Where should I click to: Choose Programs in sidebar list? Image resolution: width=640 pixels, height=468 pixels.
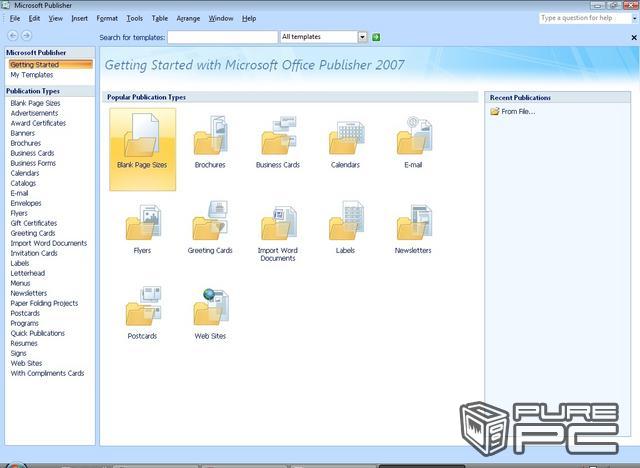[x=24, y=323]
